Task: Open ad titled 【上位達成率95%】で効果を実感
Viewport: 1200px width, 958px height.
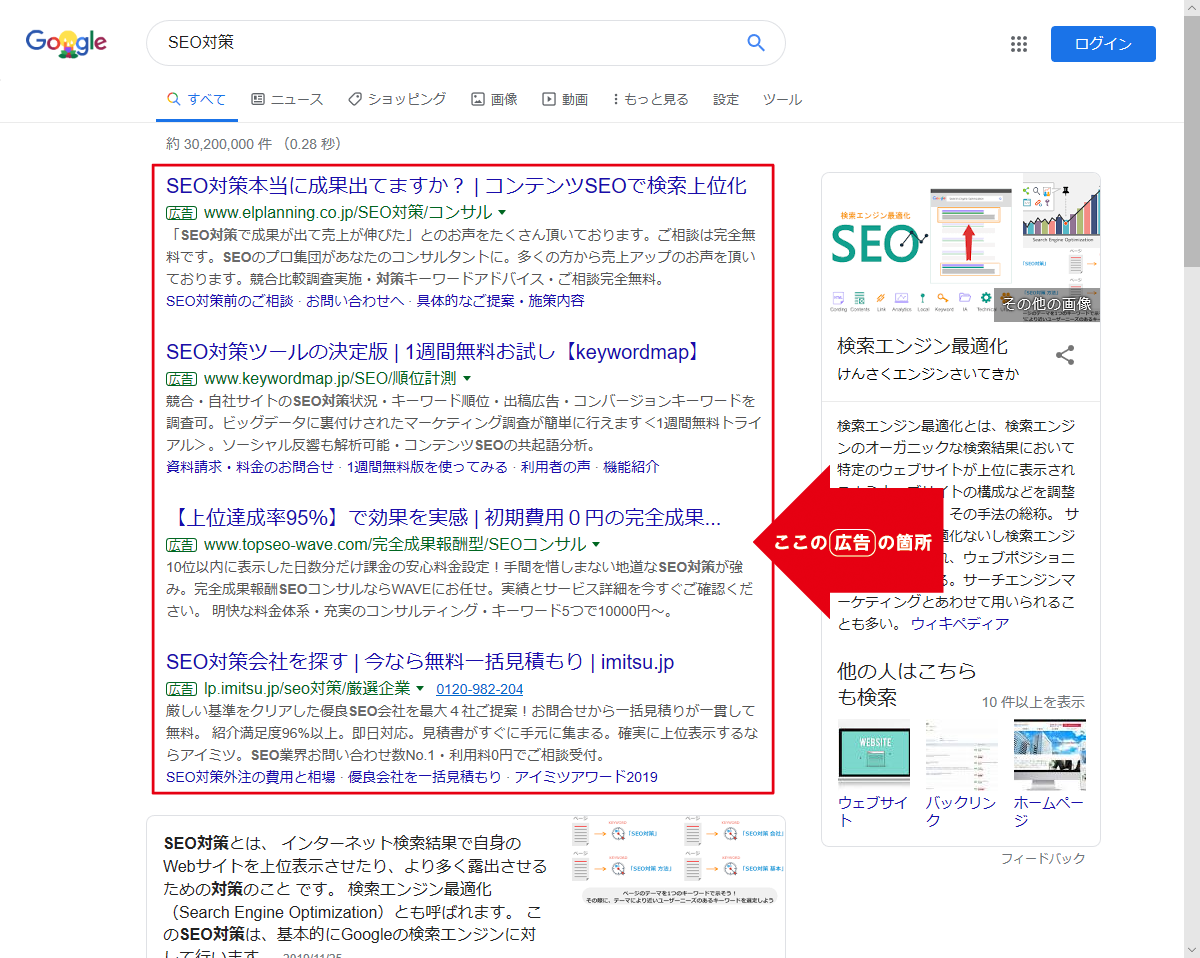Action: (x=443, y=518)
